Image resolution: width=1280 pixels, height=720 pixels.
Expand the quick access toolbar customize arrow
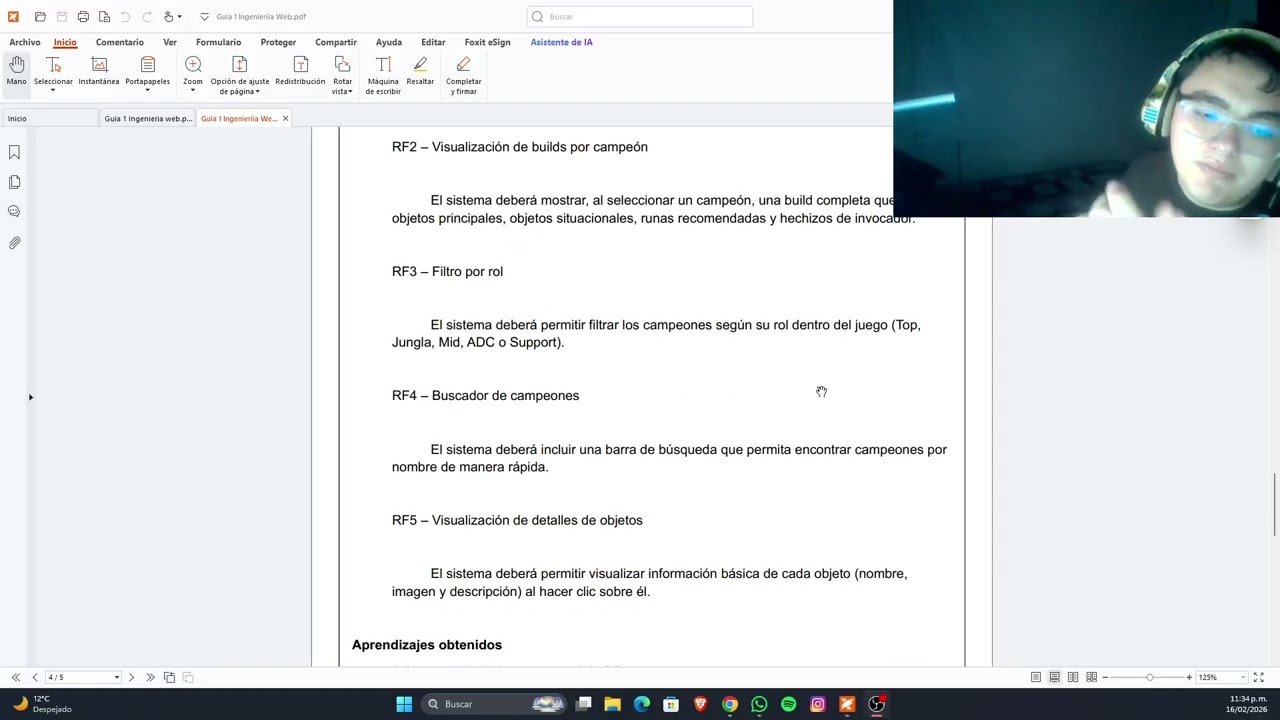click(204, 17)
